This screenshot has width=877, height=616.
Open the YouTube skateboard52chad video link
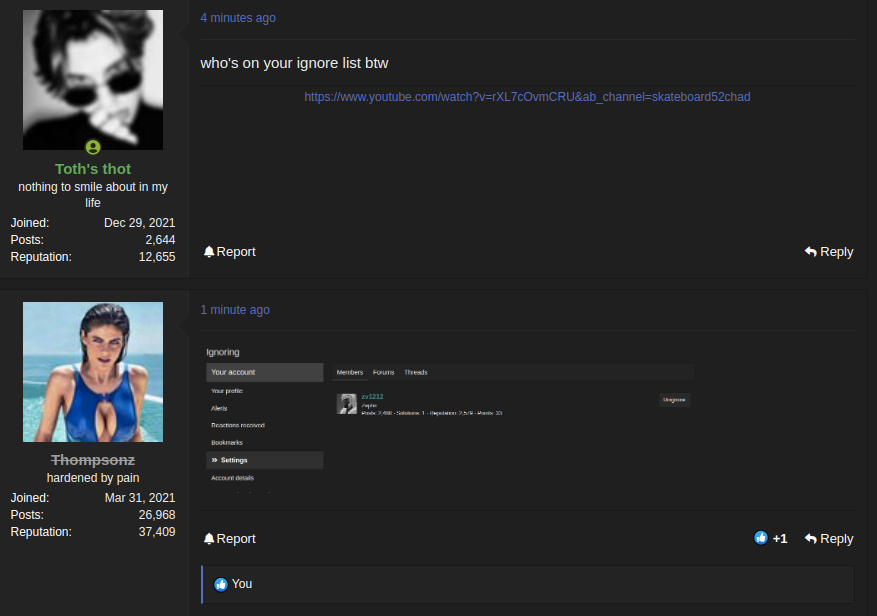pos(527,97)
